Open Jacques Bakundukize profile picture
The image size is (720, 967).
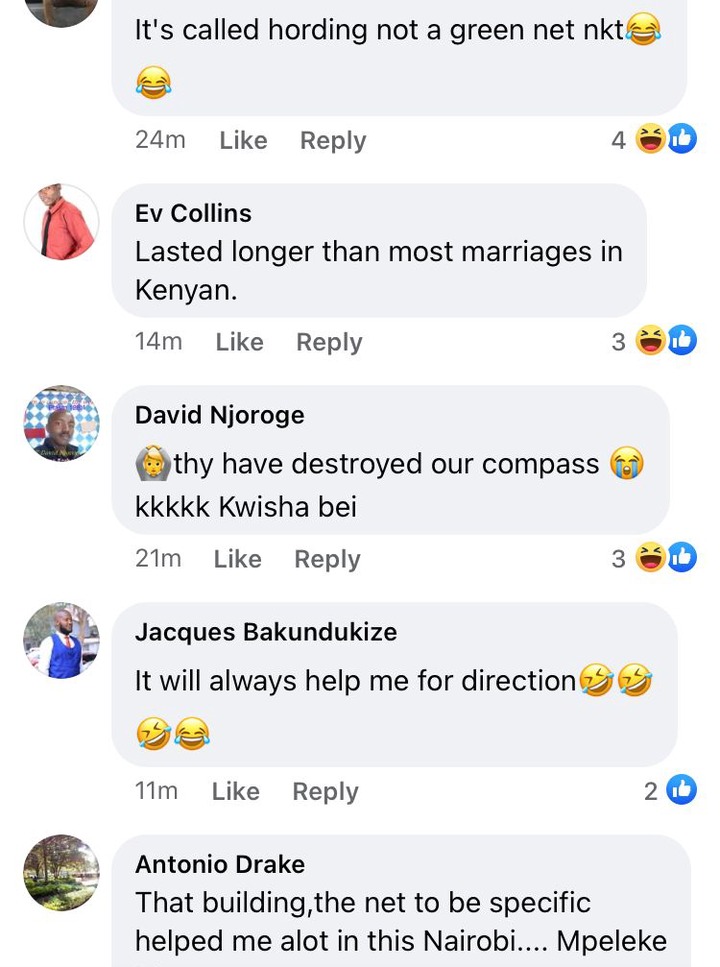(61, 641)
